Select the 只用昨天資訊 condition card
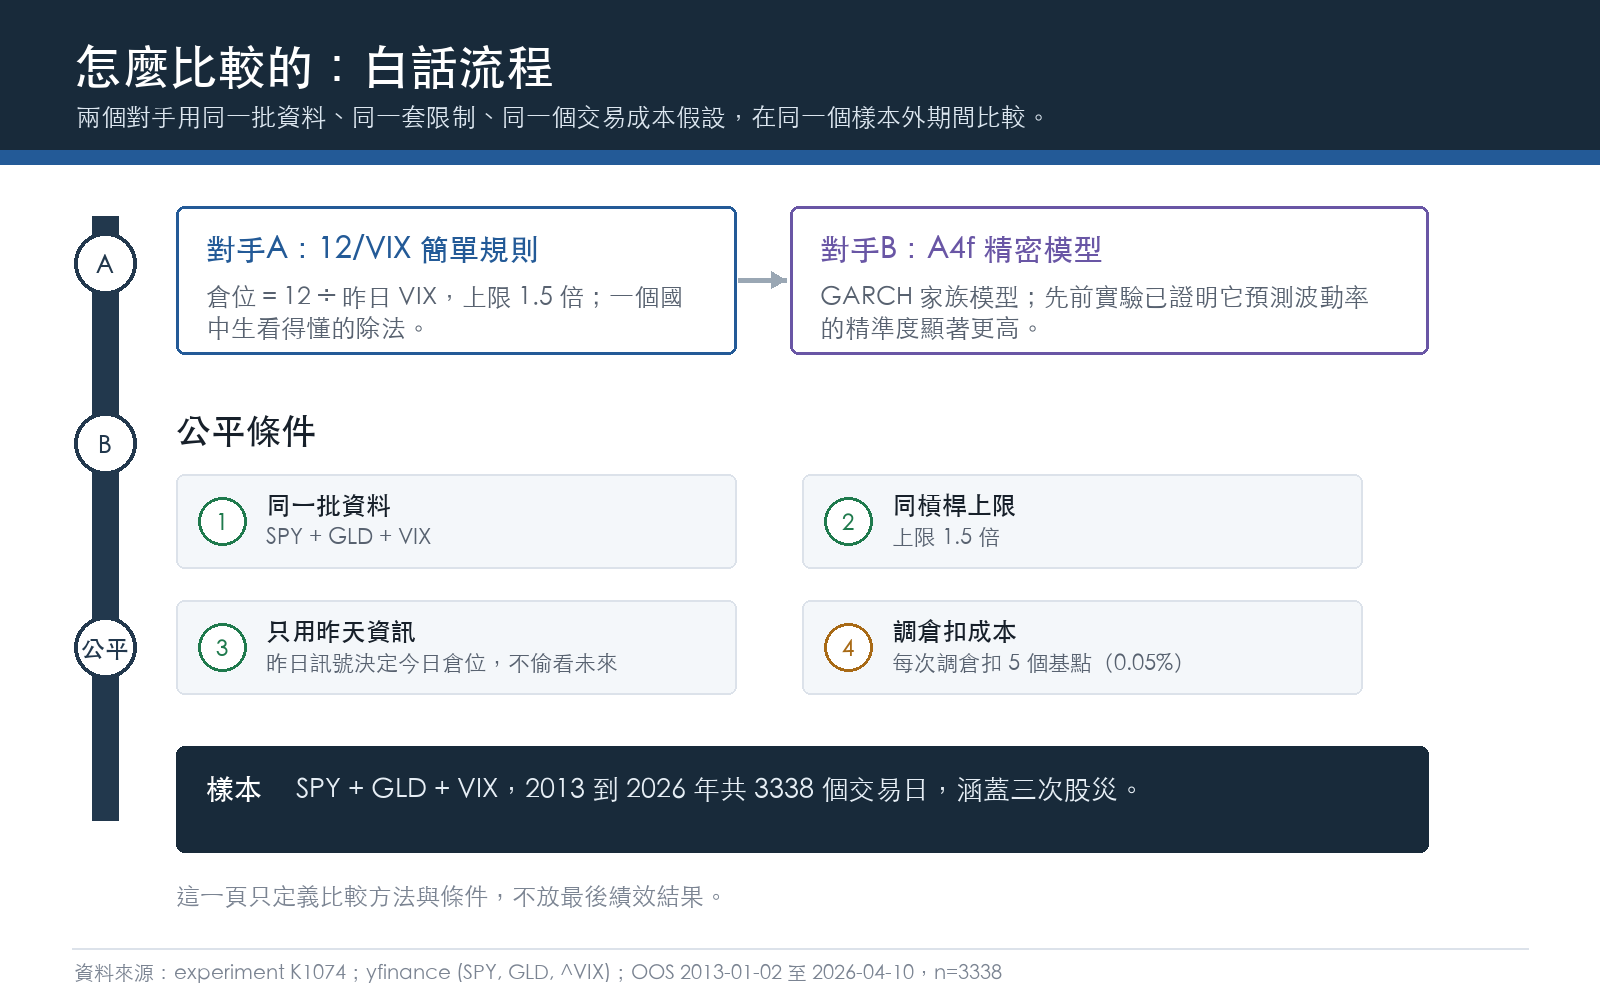The height and width of the screenshot is (1000, 1600). 456,647
